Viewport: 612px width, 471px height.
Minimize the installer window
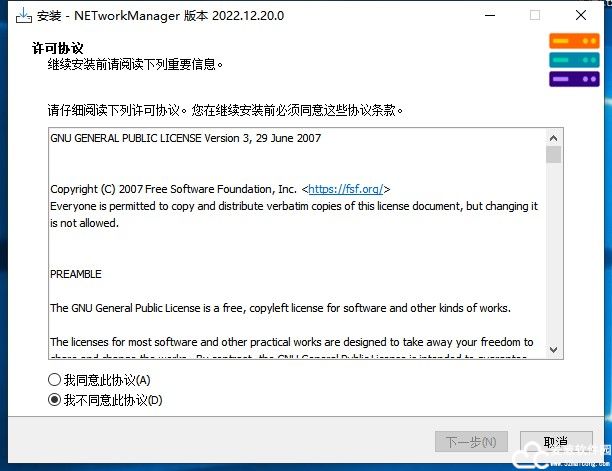pos(490,16)
